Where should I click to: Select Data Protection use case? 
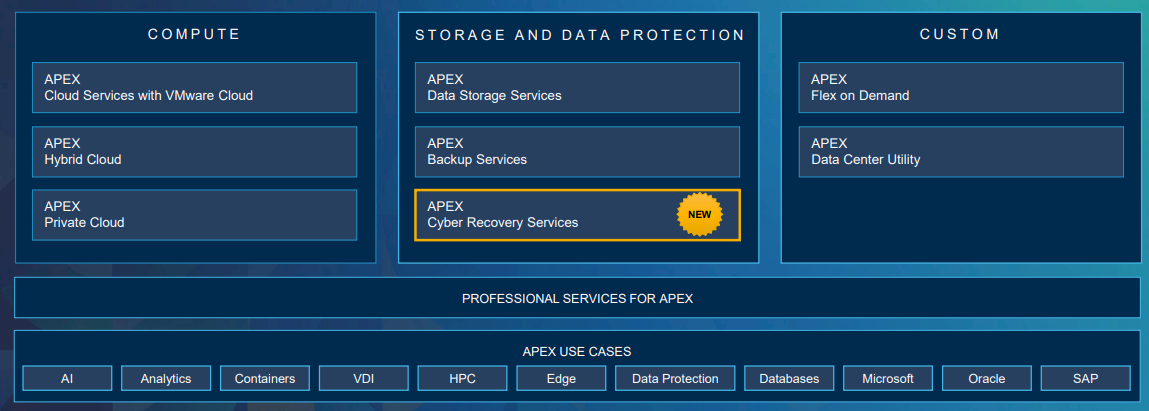pos(675,379)
